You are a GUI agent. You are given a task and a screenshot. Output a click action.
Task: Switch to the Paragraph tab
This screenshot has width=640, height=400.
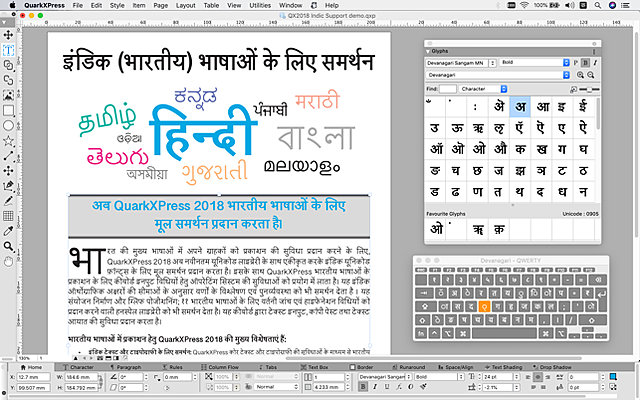[x=126, y=367]
